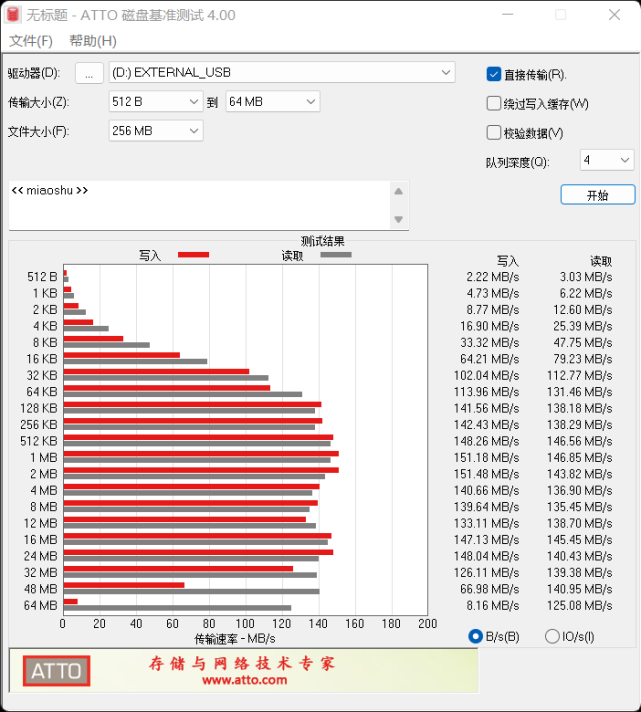Click the miaoshu description text box
641x712 pixels.
tap(200, 205)
